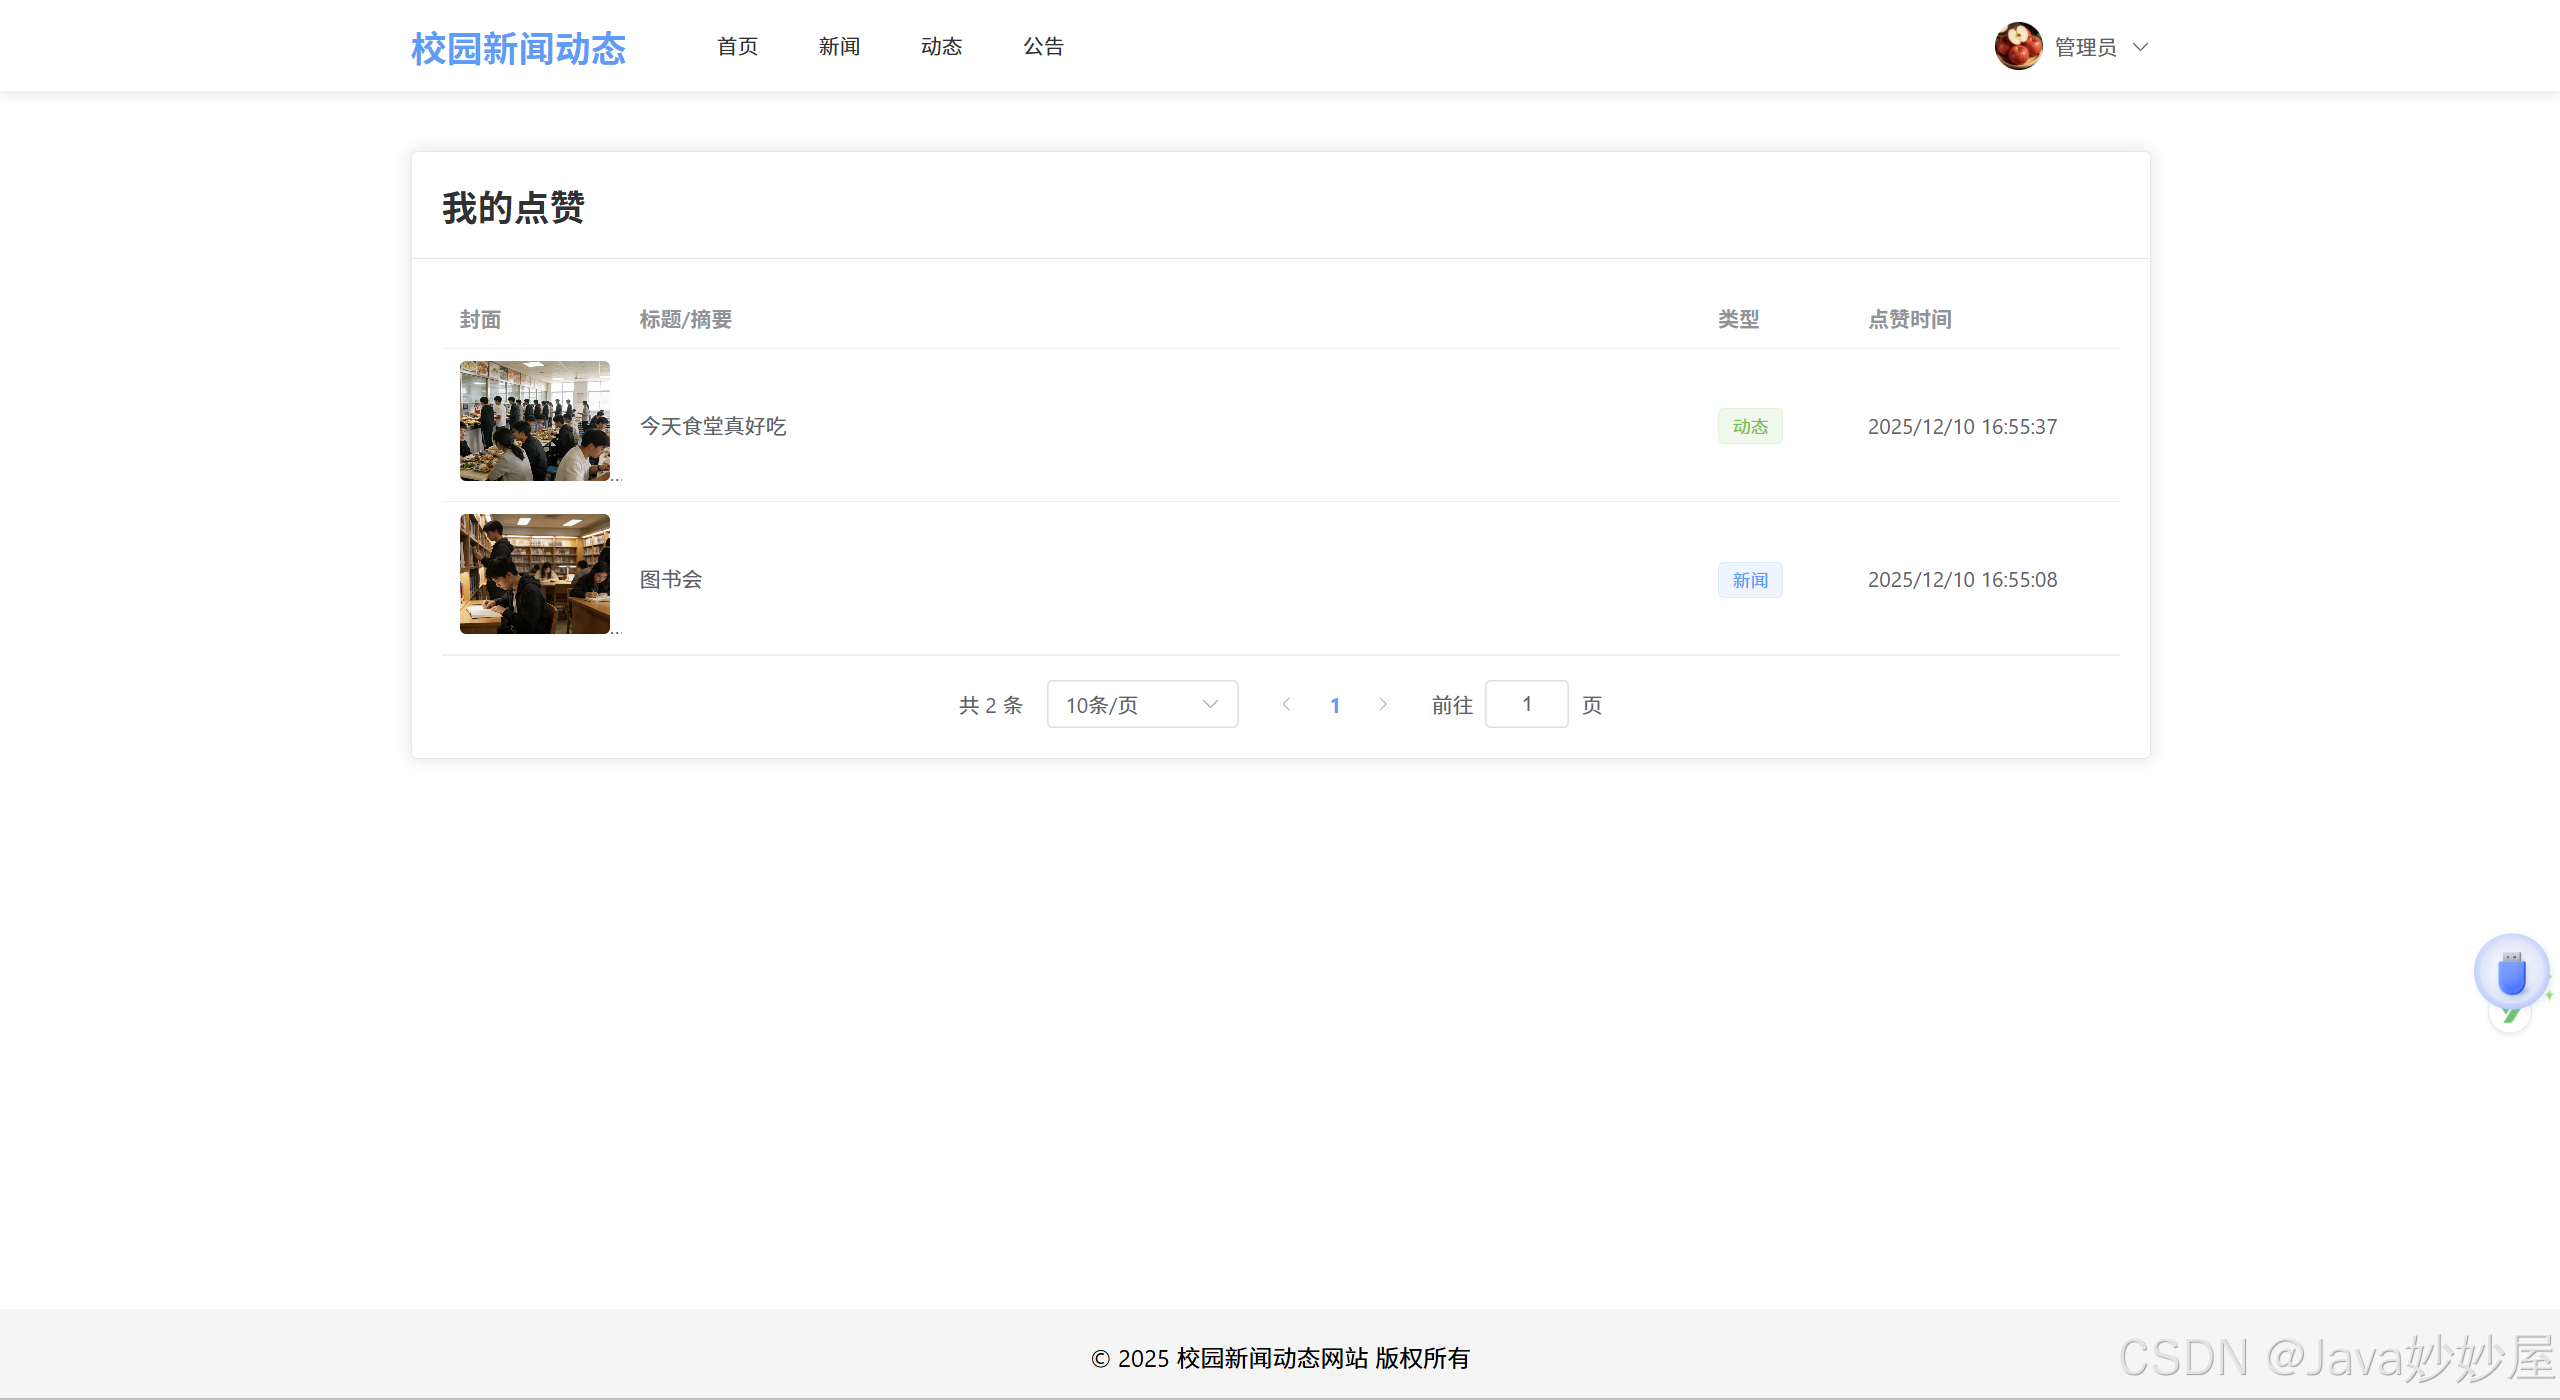This screenshot has width=2560, height=1400.
Task: Click the title 今天食堂真好吃
Action: [x=713, y=426]
